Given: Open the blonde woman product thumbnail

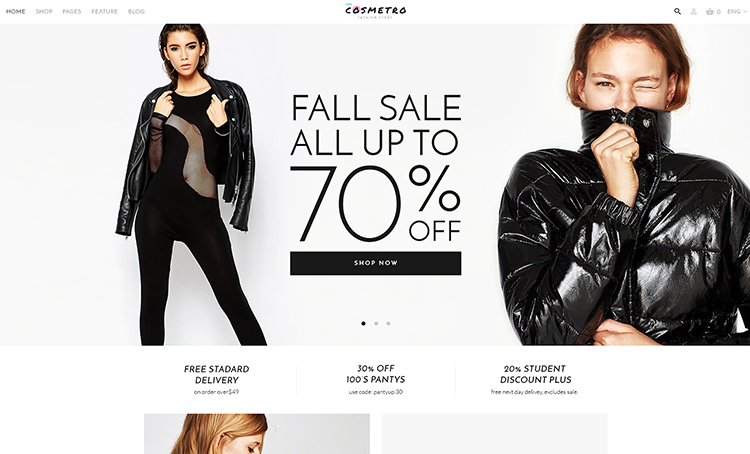Looking at the screenshot, I should 257,434.
